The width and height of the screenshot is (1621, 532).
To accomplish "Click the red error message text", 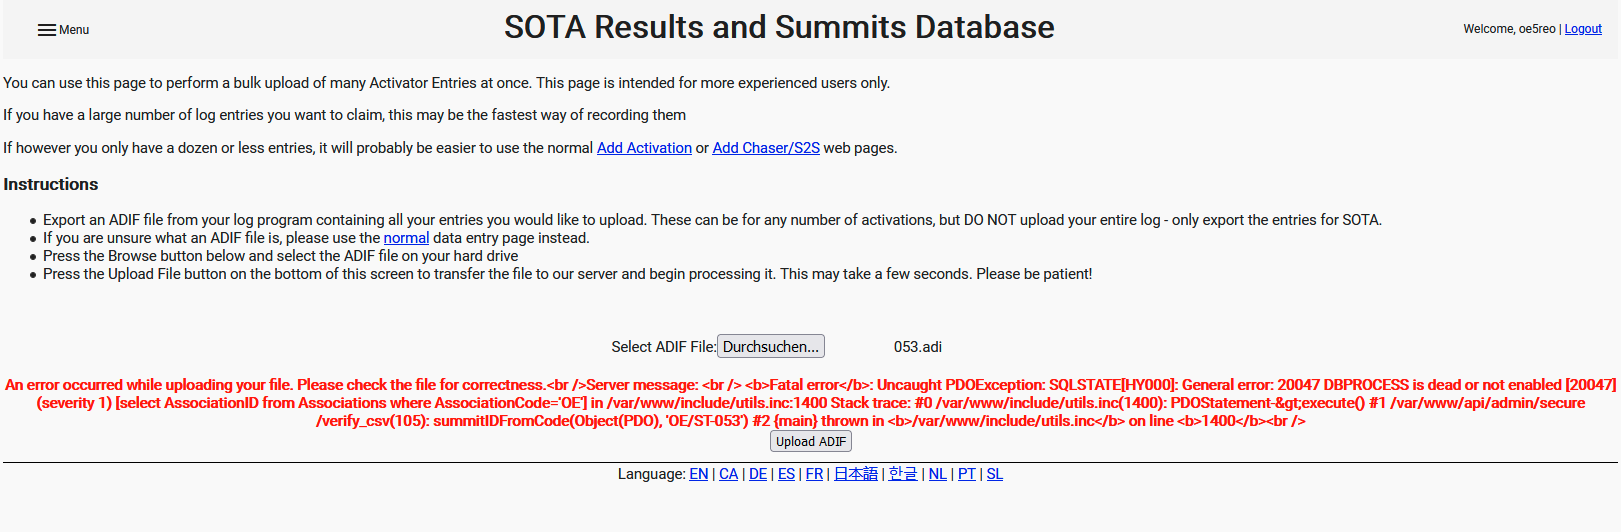I will pyautogui.click(x=810, y=403).
